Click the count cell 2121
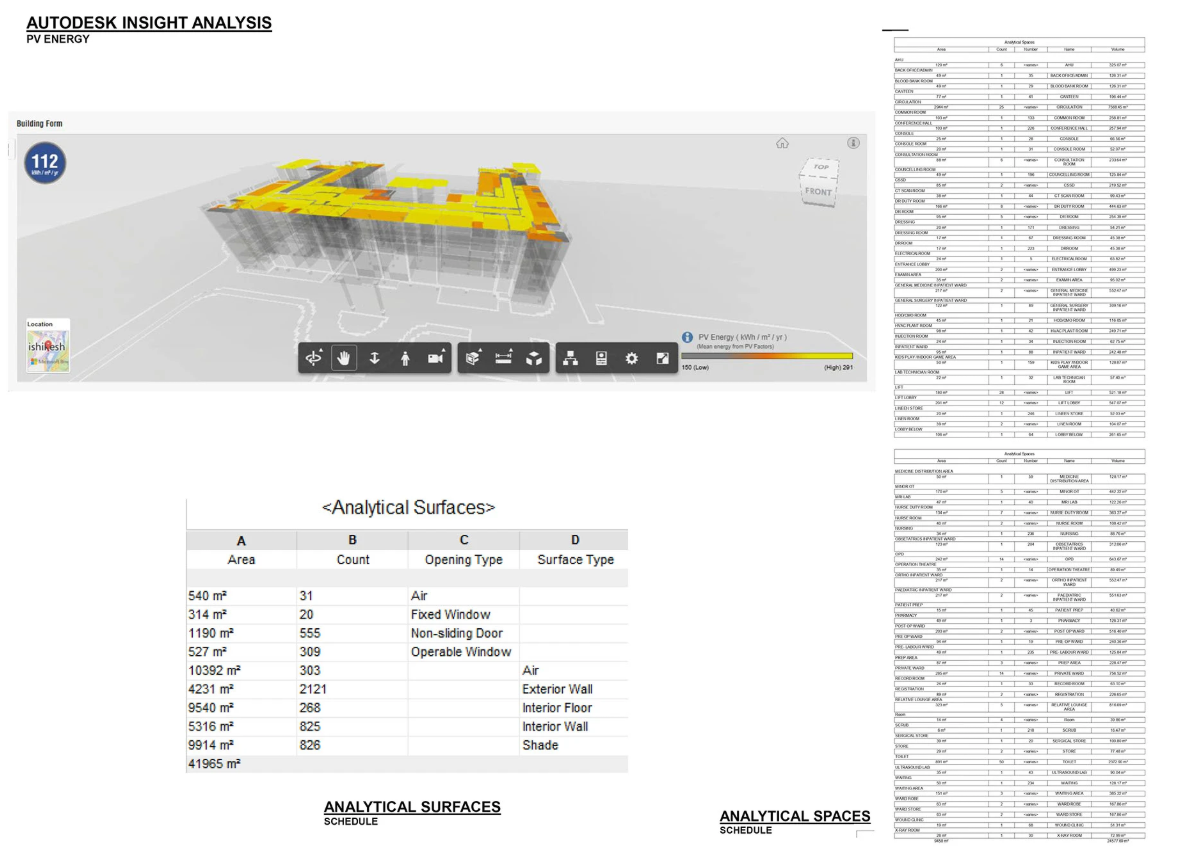Screen dimensions: 1187x852 click(x=352, y=689)
